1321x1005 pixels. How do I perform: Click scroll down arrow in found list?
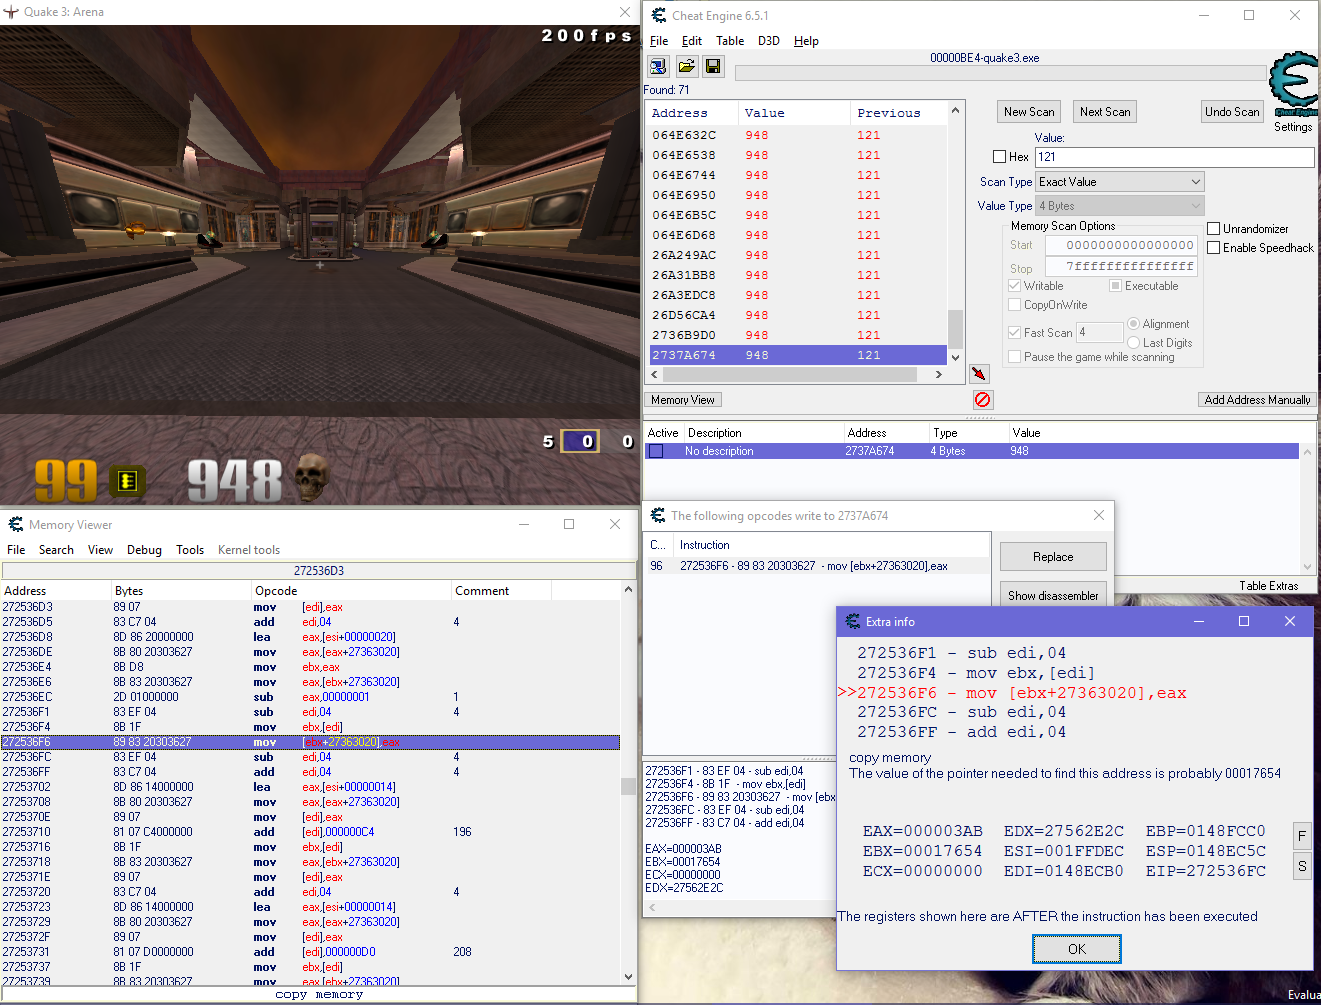tap(955, 357)
